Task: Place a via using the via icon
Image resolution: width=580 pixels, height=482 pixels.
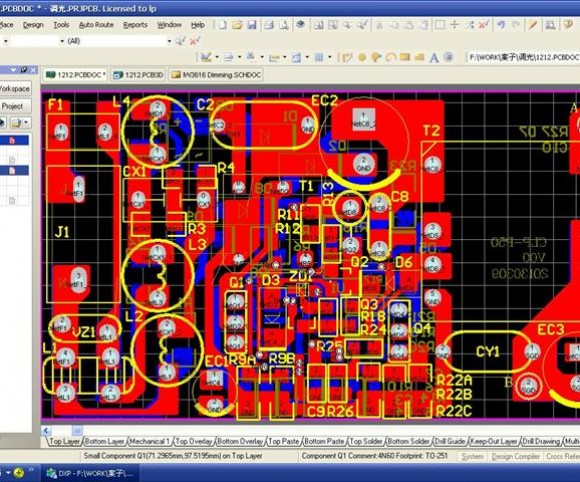Action: point(376,57)
